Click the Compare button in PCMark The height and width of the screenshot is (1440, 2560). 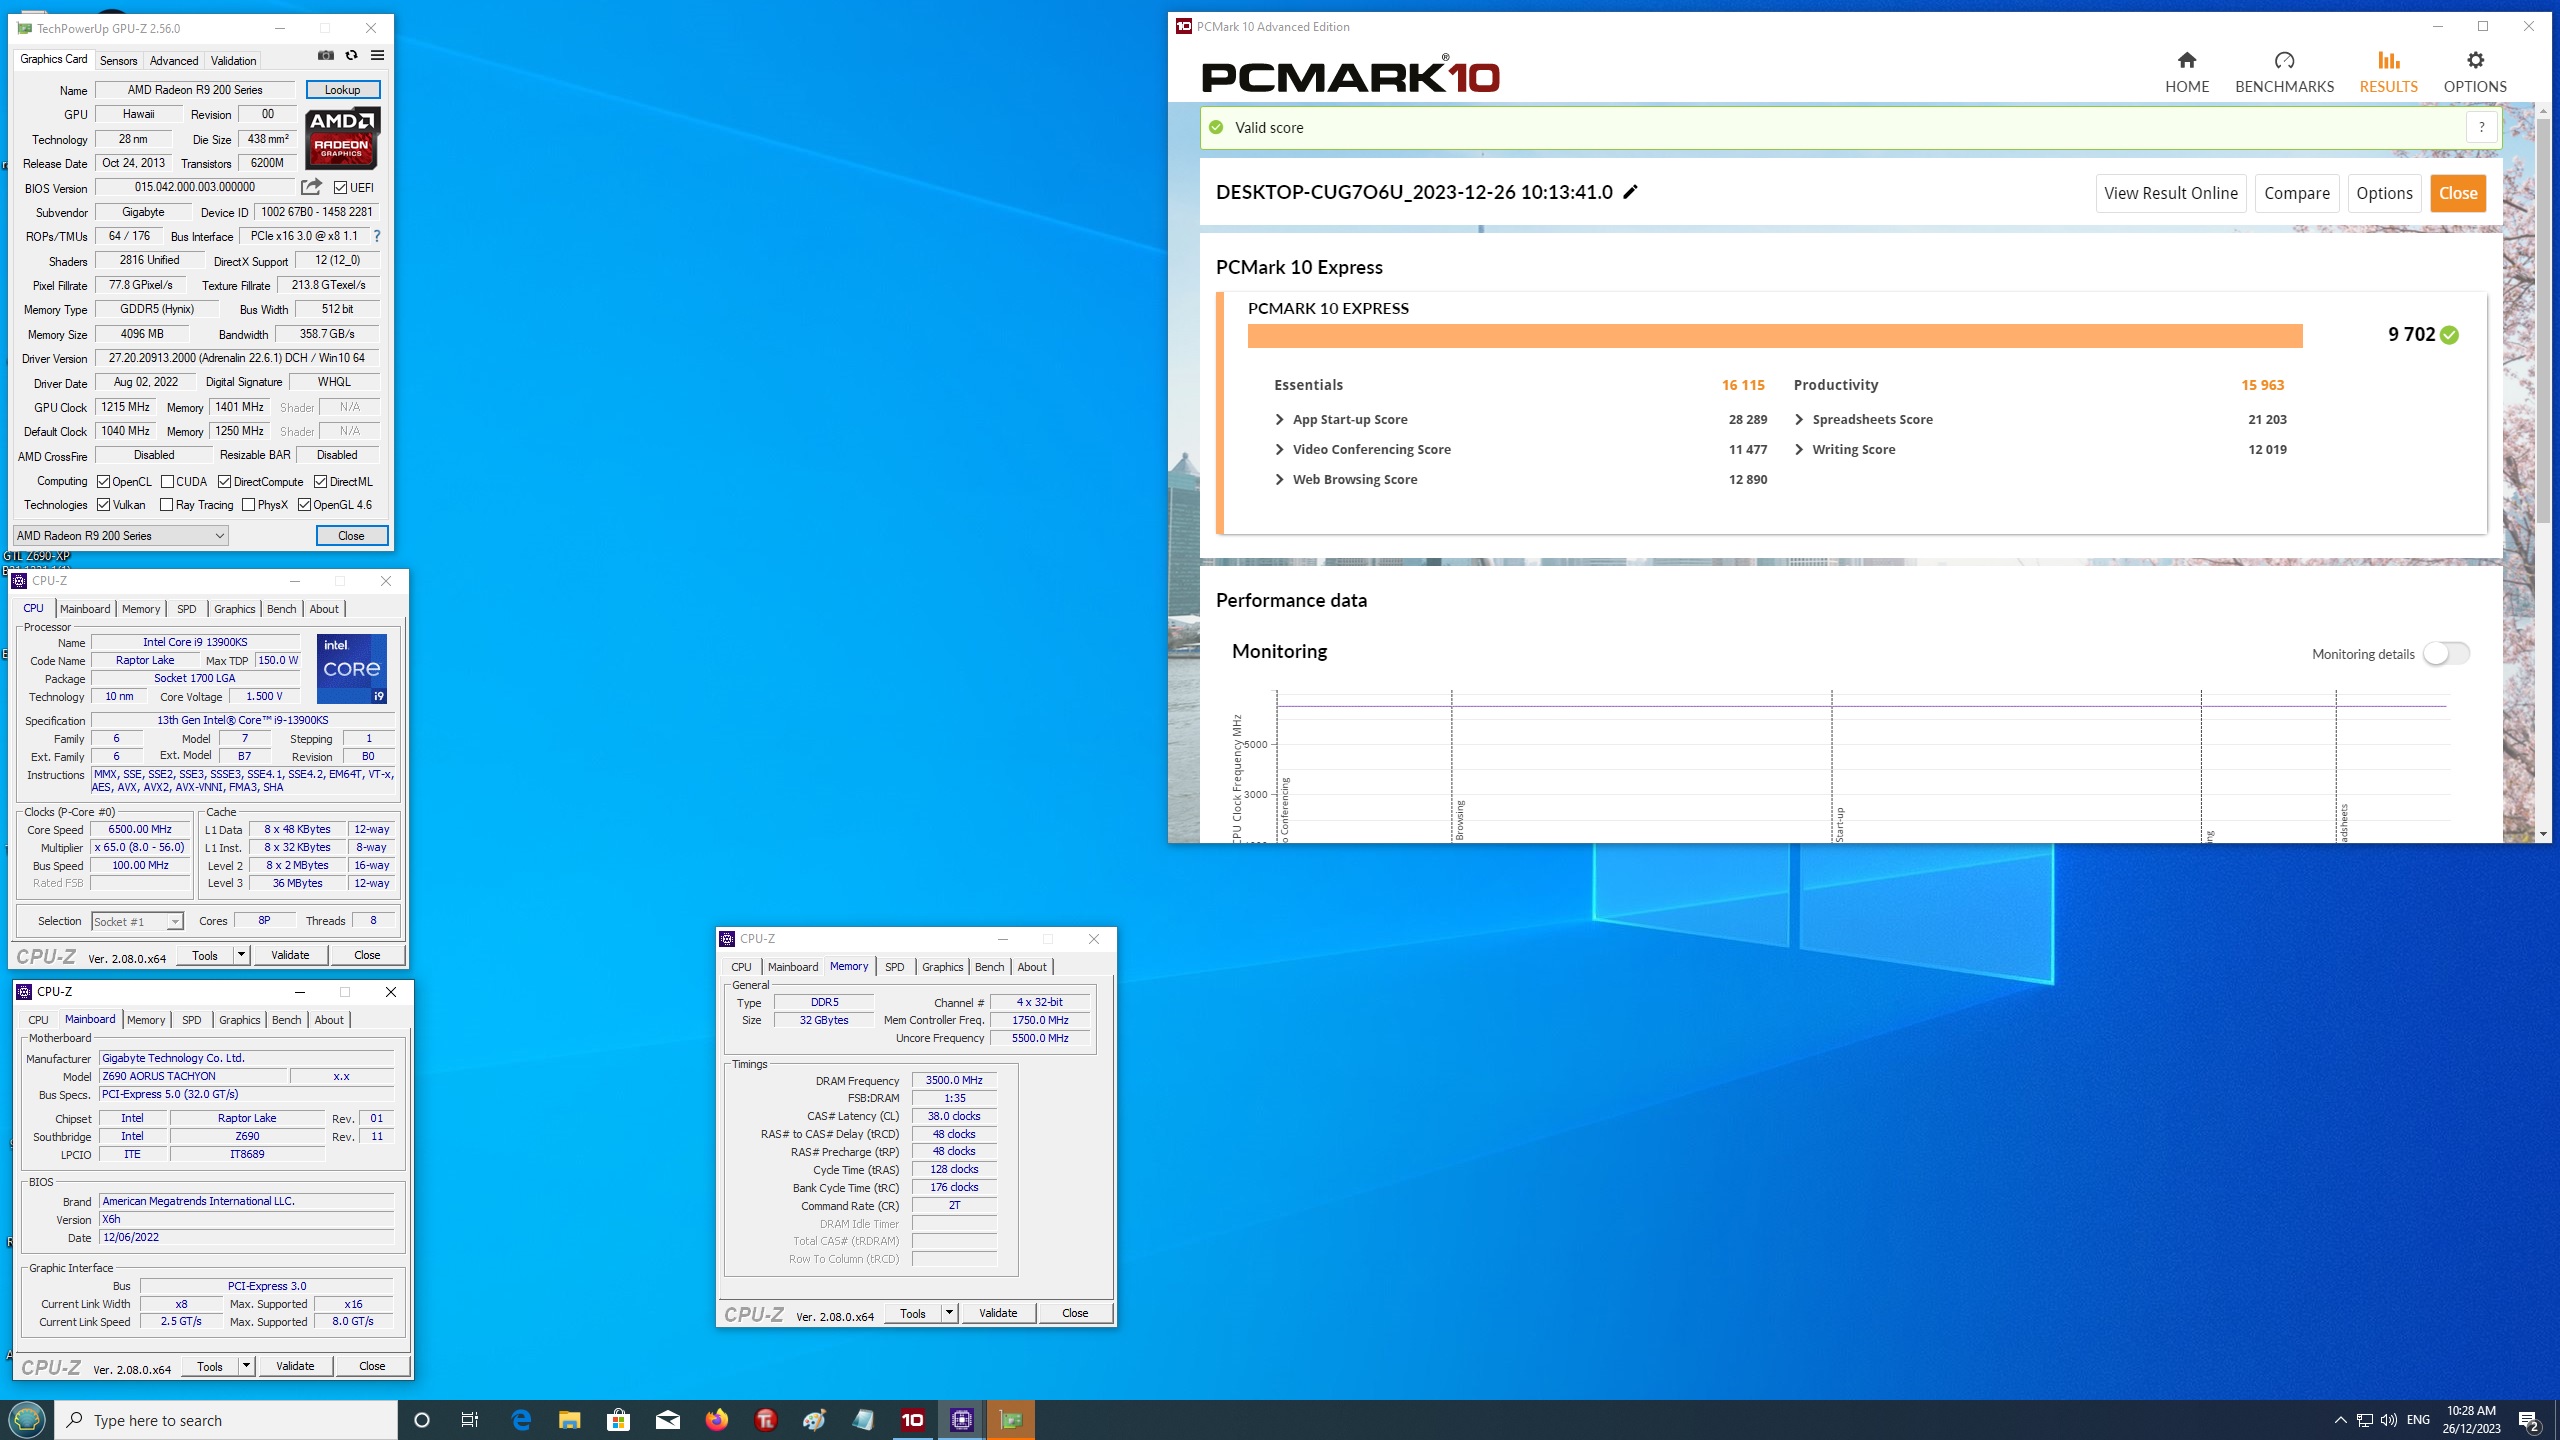[x=2296, y=193]
